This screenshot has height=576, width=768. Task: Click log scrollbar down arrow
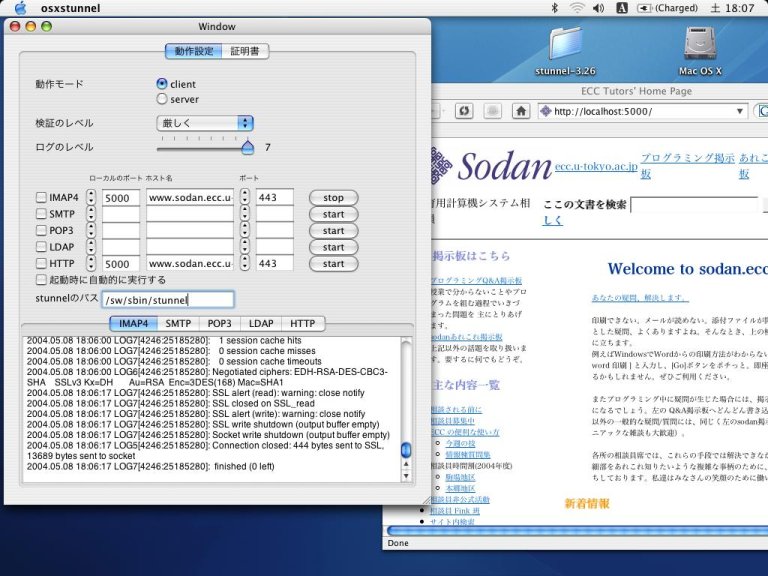[406, 475]
